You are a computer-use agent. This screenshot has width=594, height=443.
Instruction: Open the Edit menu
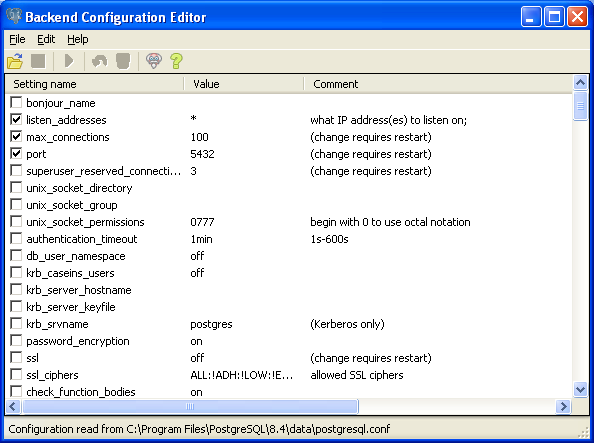click(46, 39)
